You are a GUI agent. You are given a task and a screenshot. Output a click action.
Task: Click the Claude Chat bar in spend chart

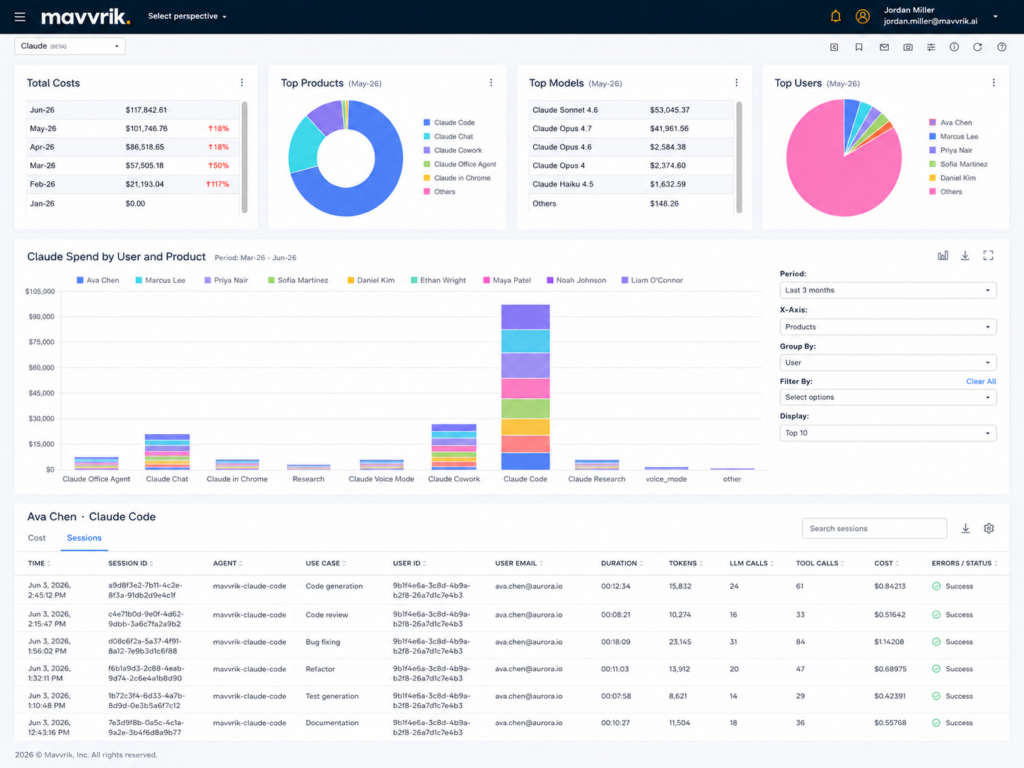(x=167, y=452)
